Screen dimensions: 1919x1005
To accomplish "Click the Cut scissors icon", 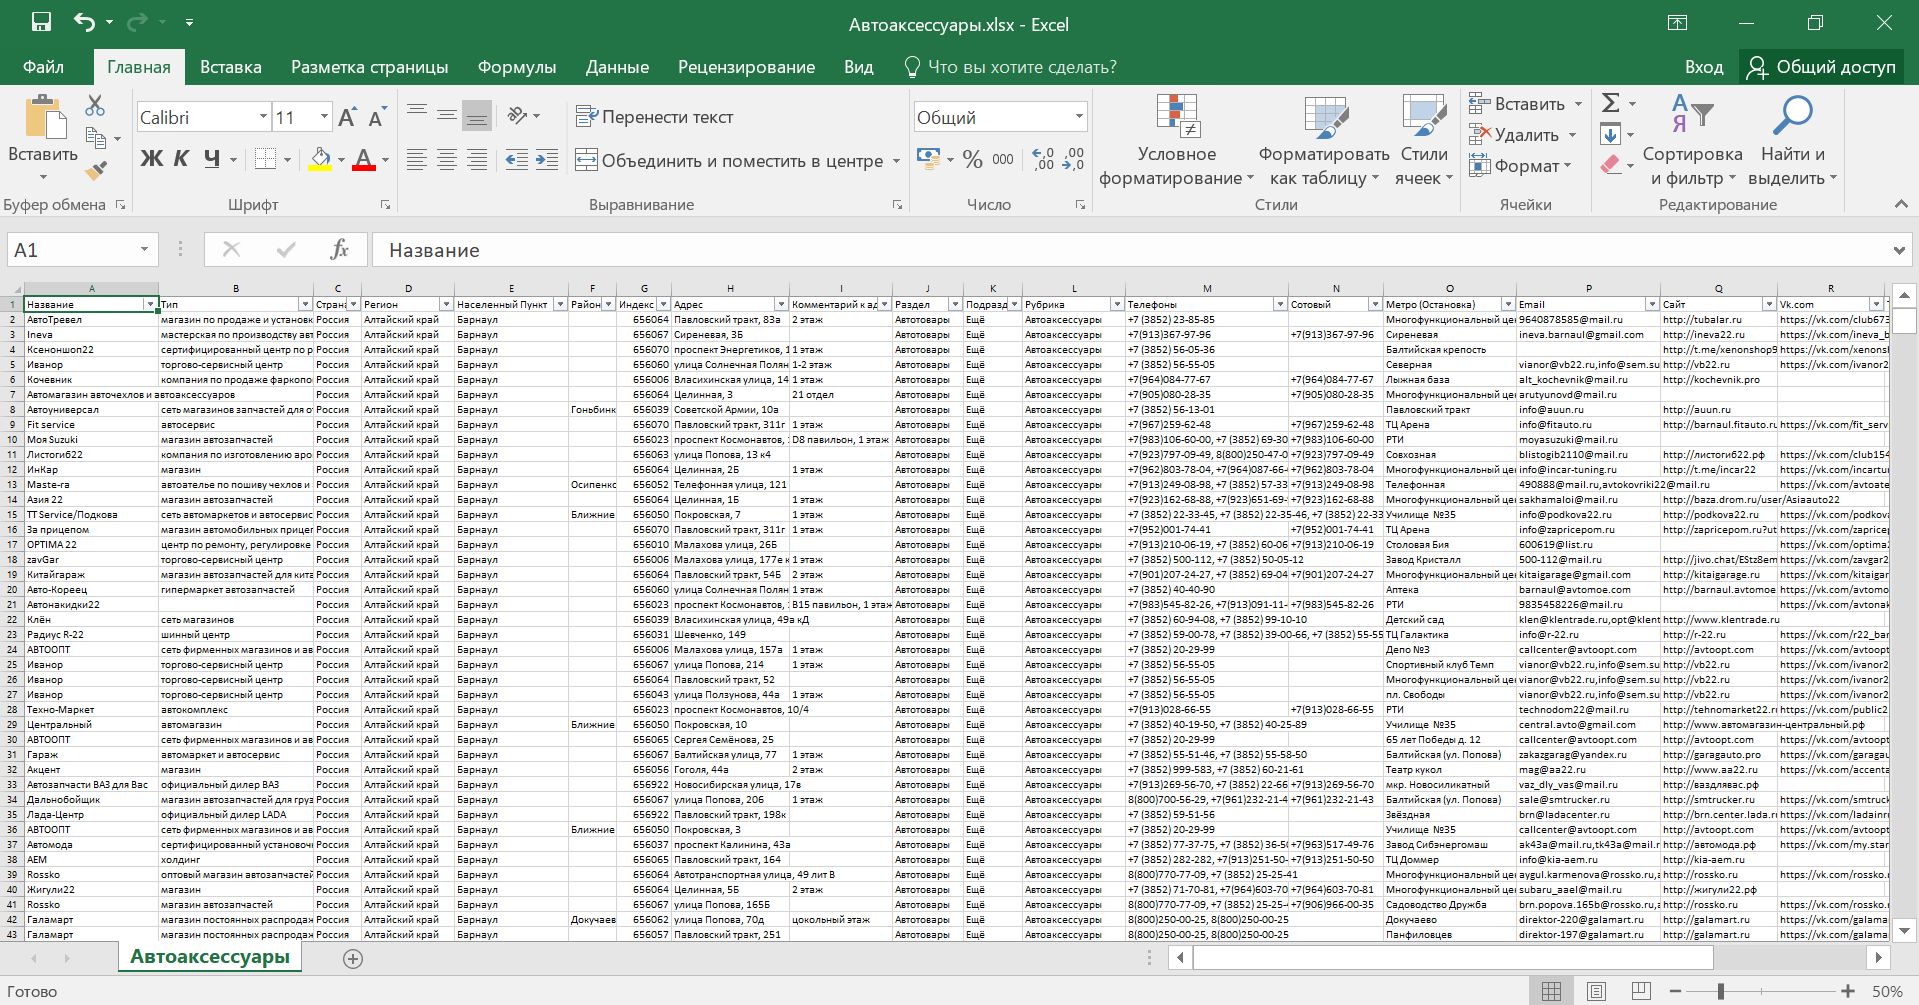I will [95, 105].
